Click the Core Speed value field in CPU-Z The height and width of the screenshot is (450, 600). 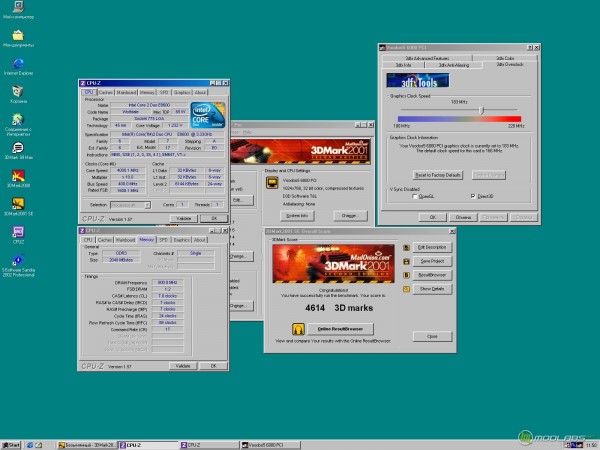coord(128,170)
